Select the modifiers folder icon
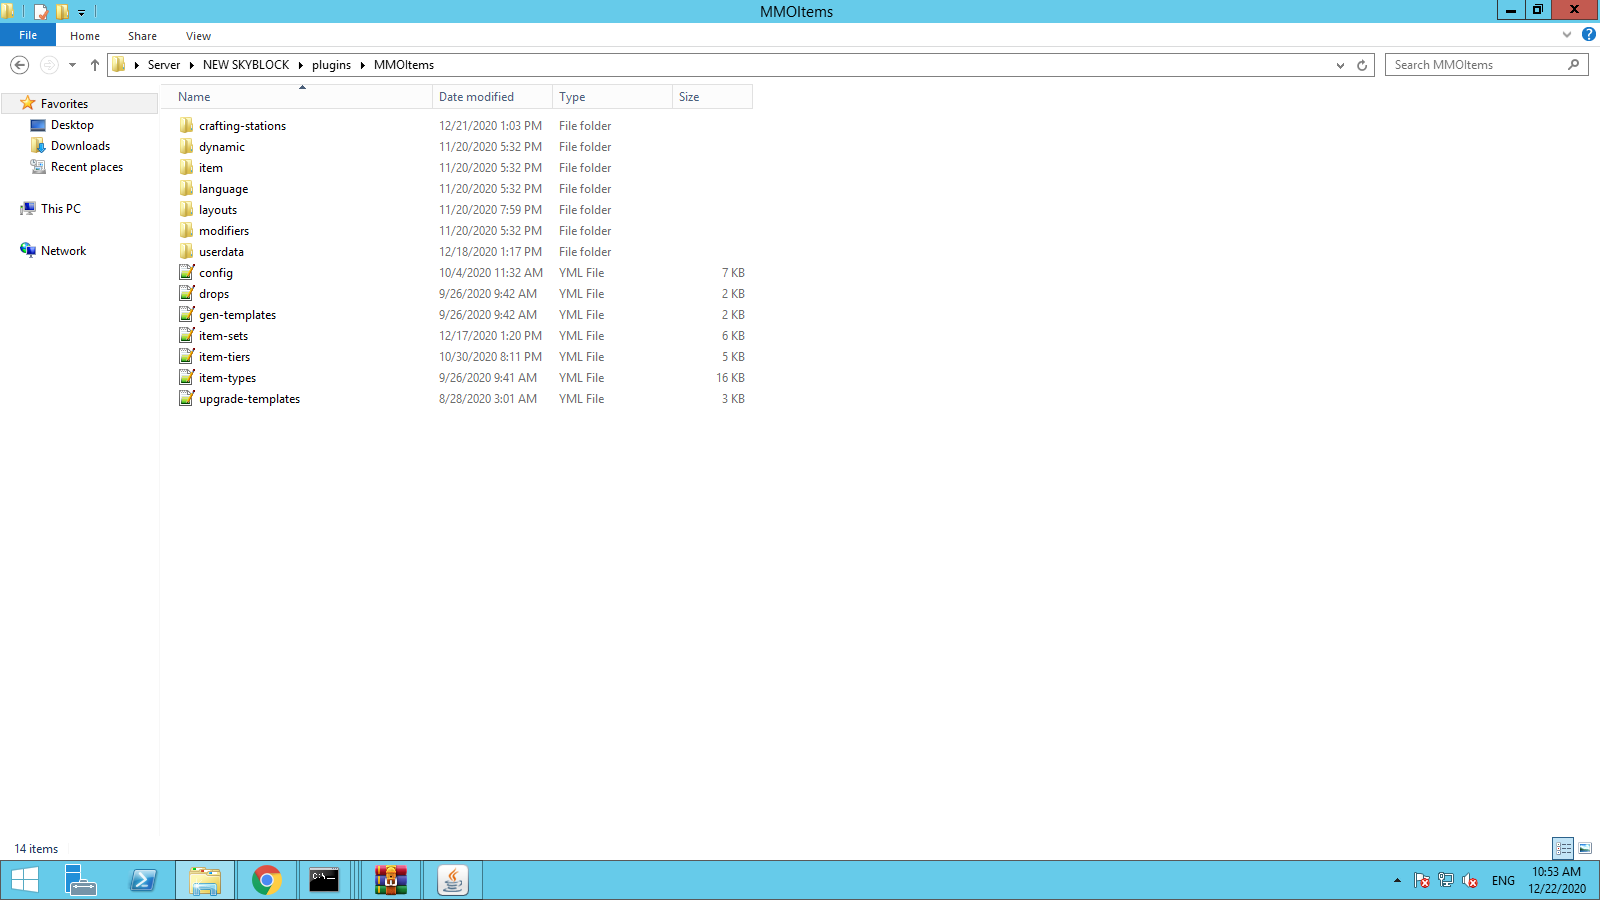The image size is (1600, 900). click(x=187, y=231)
